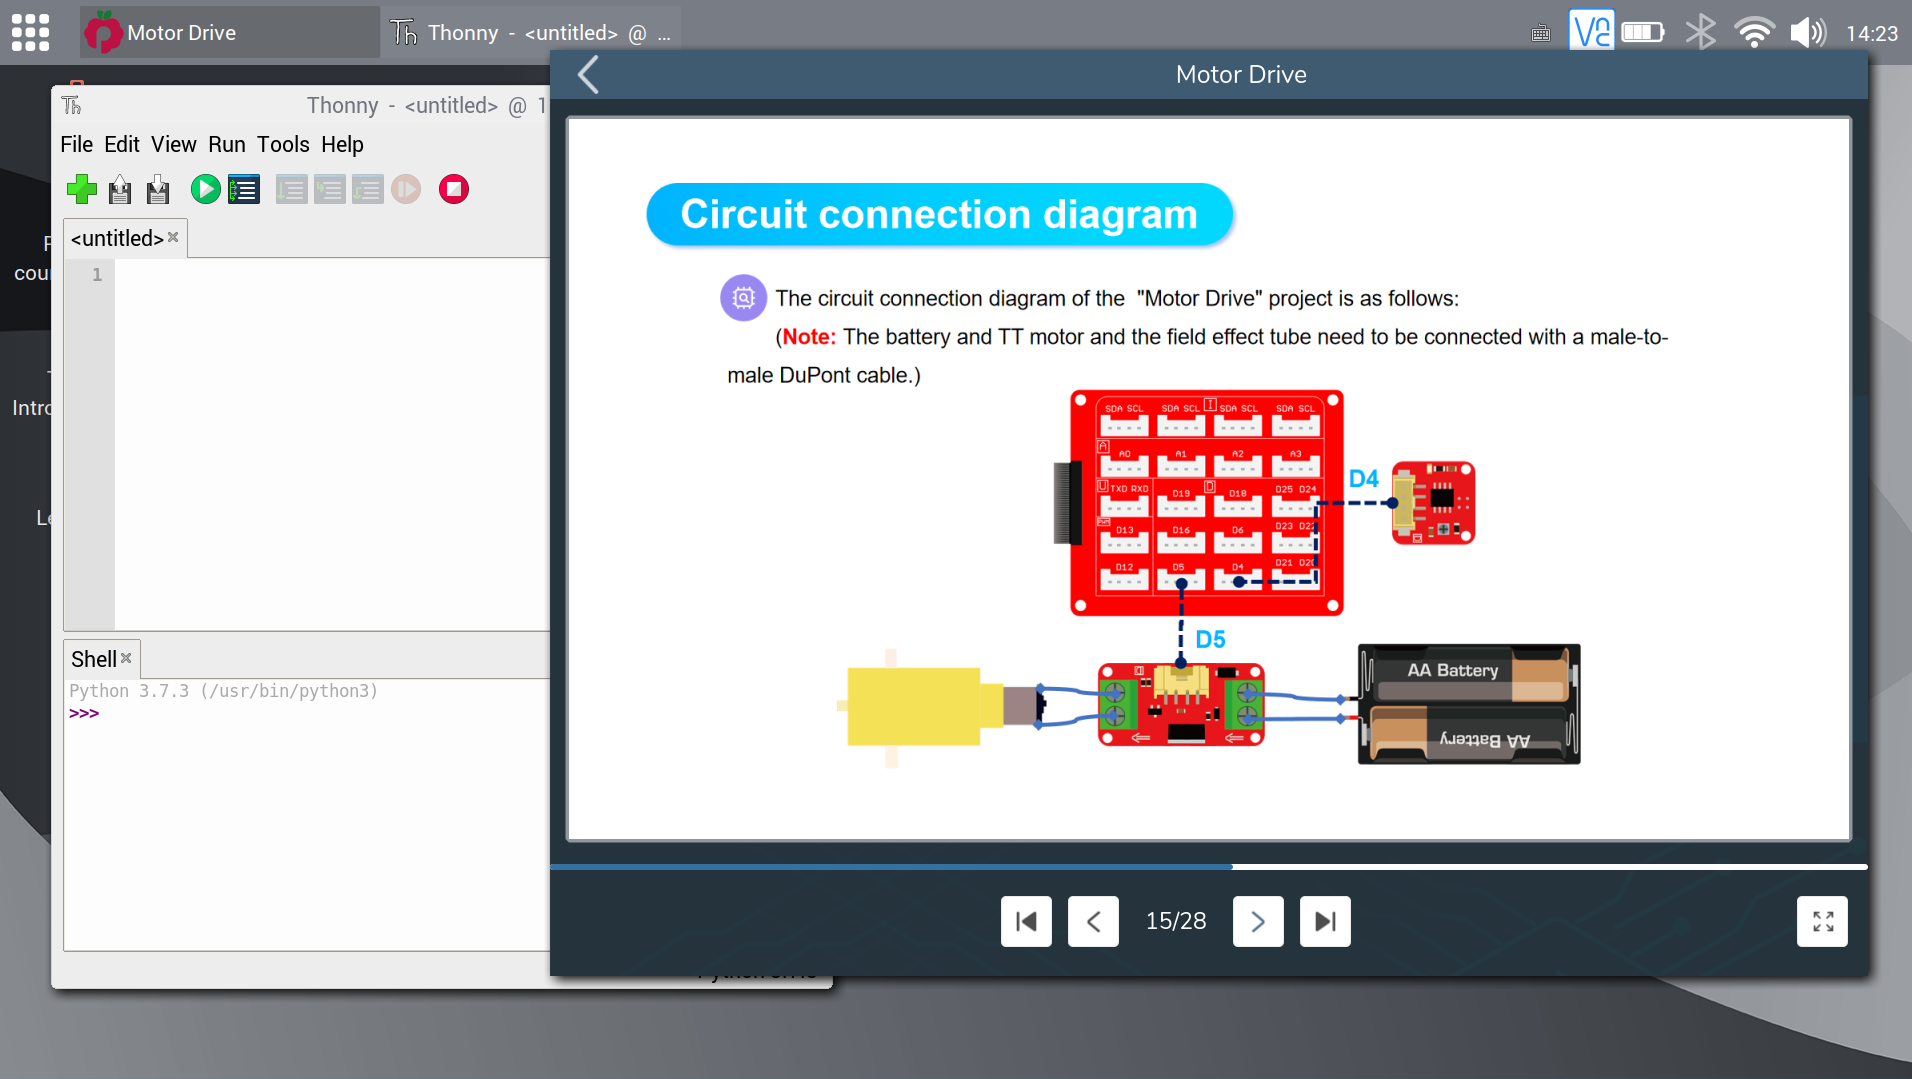
Task: Close the Shell panel tab
Action: click(x=126, y=658)
